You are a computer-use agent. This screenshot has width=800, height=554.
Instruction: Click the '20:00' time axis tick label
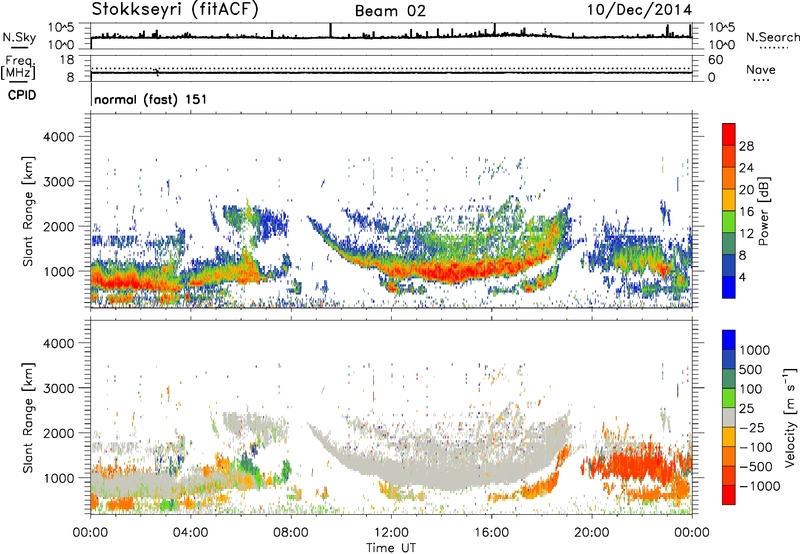click(x=592, y=533)
